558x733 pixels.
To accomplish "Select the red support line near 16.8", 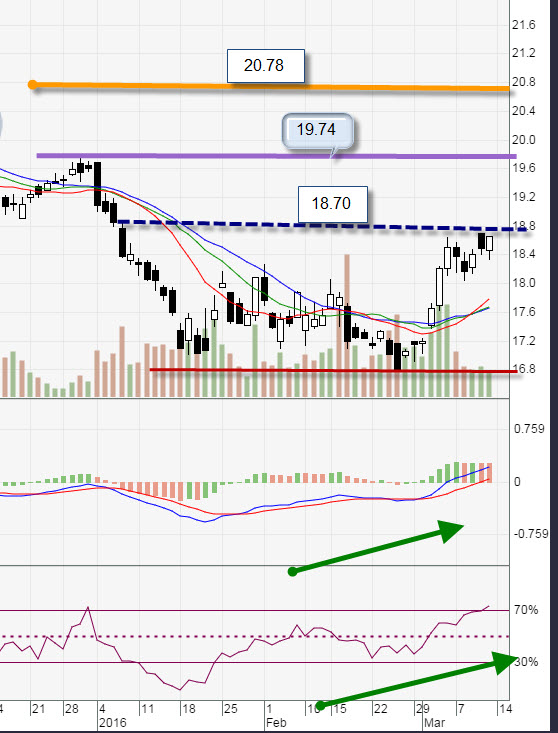I will click(334, 371).
